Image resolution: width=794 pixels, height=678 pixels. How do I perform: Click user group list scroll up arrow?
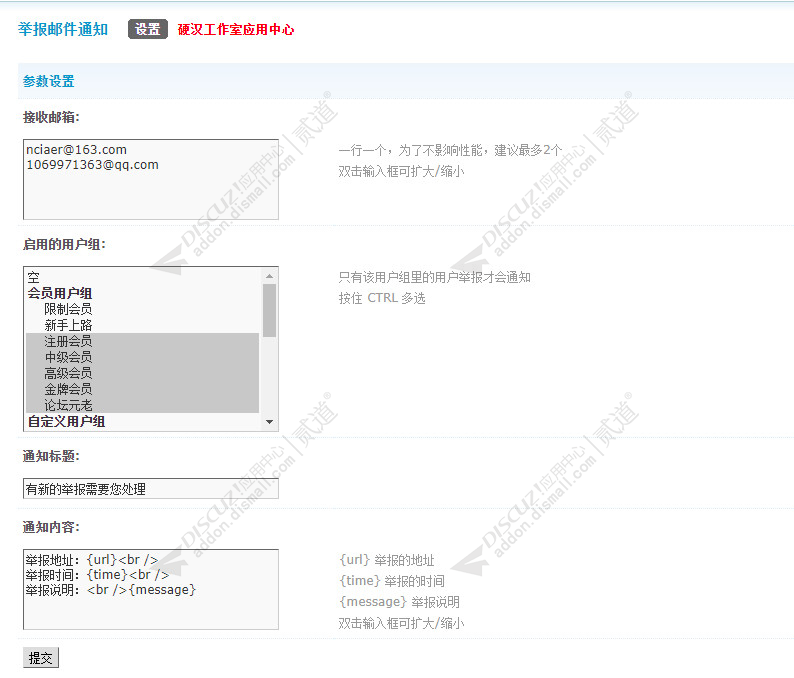click(x=269, y=276)
